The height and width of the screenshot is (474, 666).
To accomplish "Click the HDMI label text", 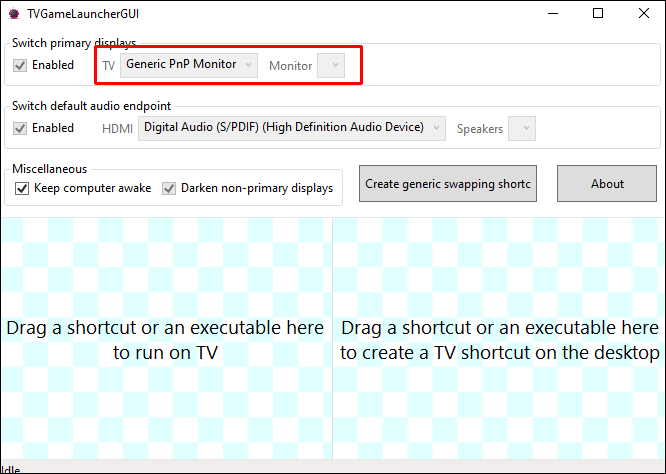I will tap(117, 129).
